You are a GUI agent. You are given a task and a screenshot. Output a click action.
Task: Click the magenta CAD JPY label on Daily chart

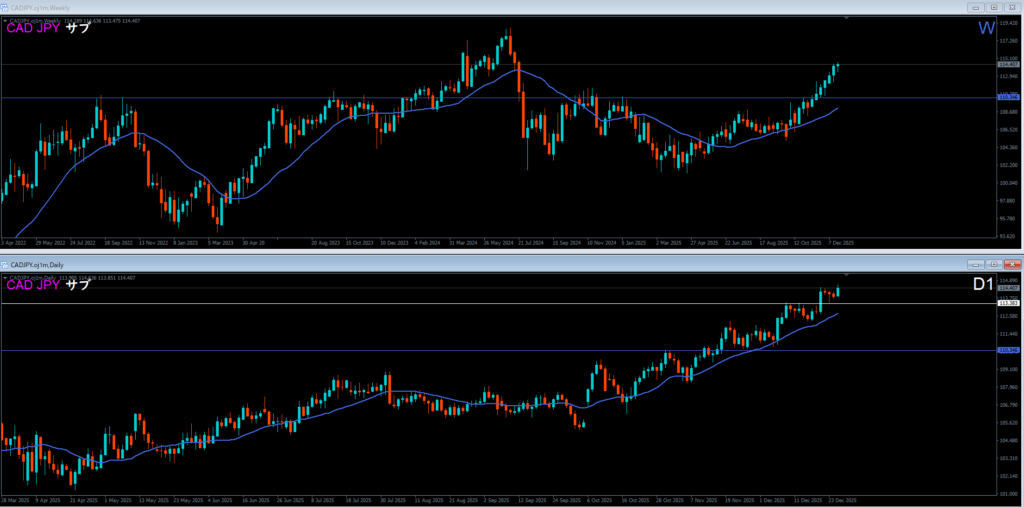click(x=32, y=285)
